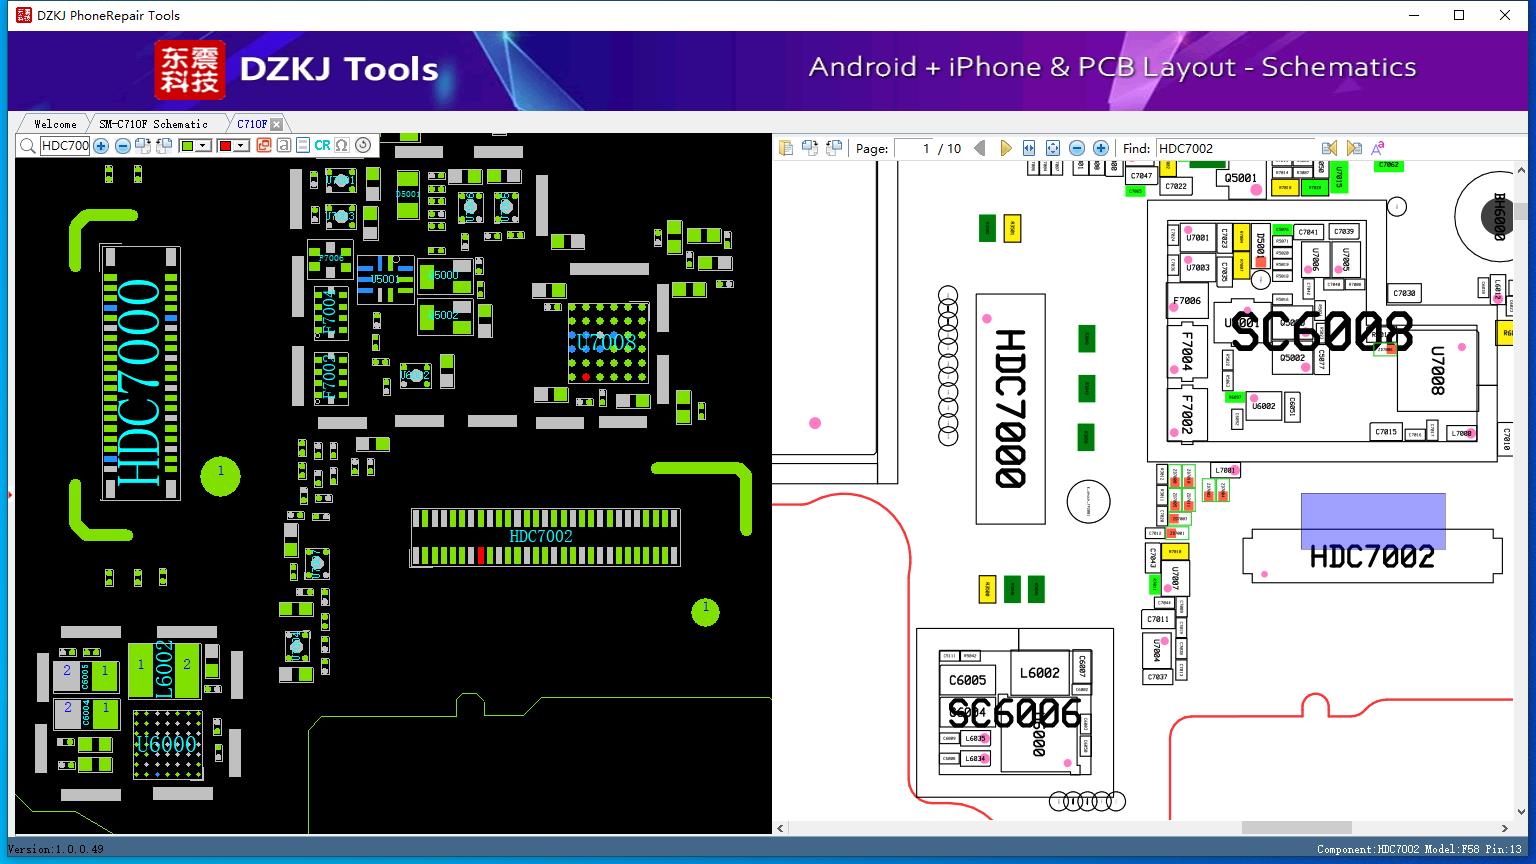The width and height of the screenshot is (1536, 864).
Task: Zoom in on the schematic page
Action: coord(1101,148)
